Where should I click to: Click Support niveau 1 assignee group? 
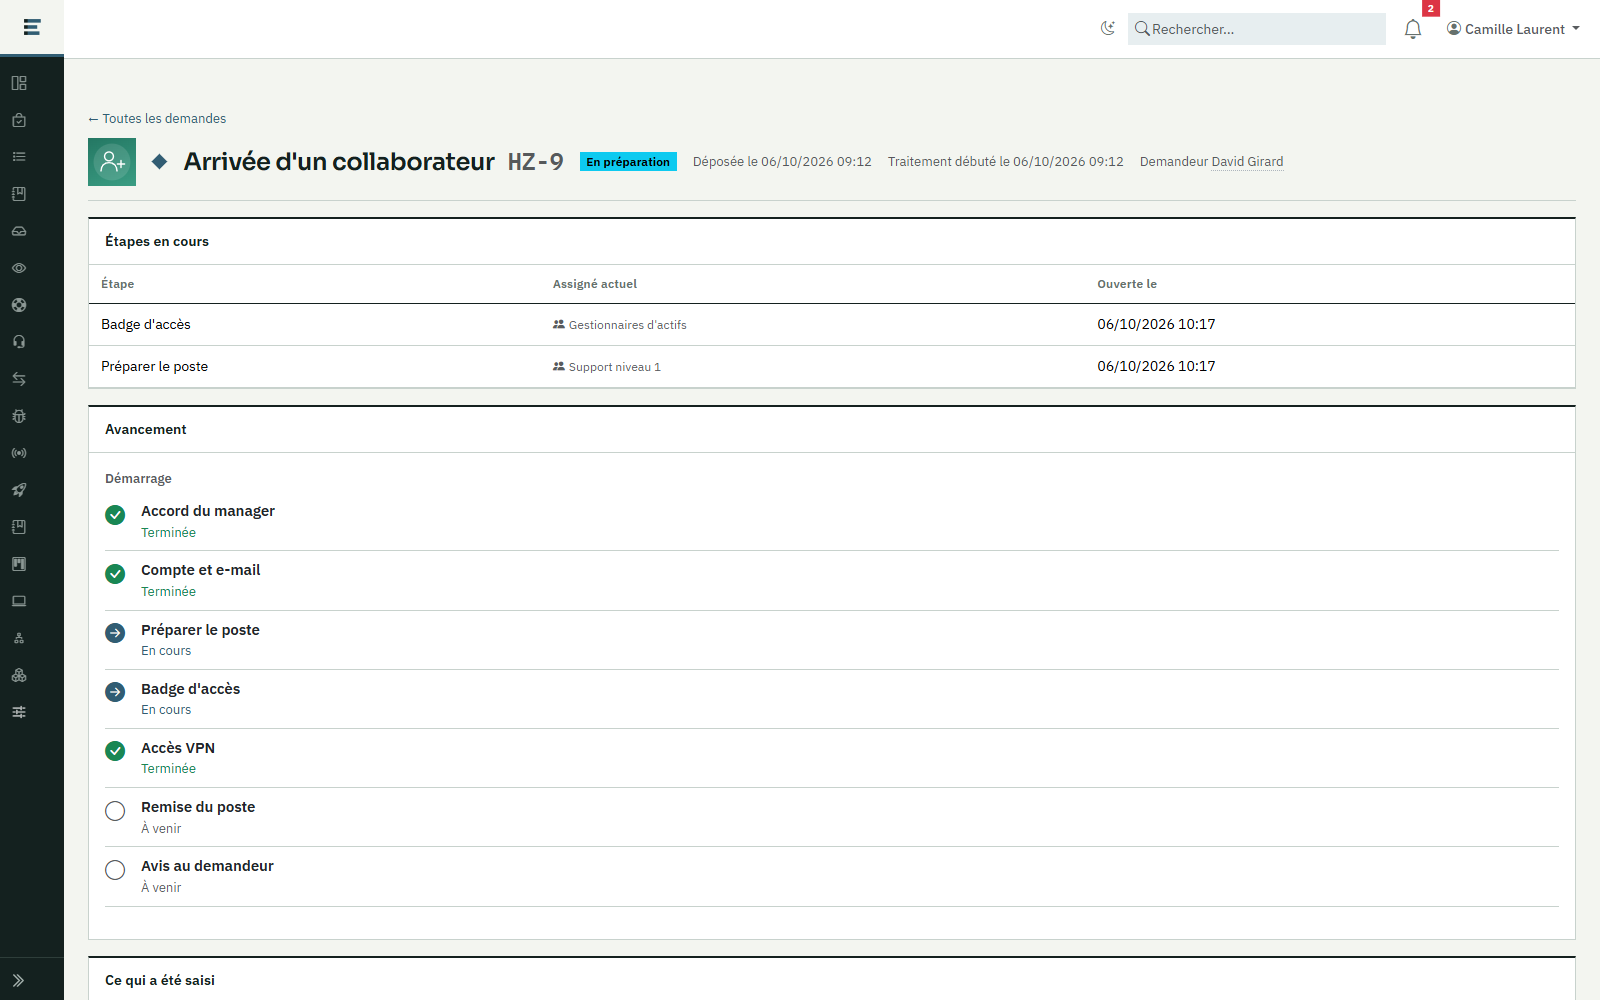click(x=607, y=367)
